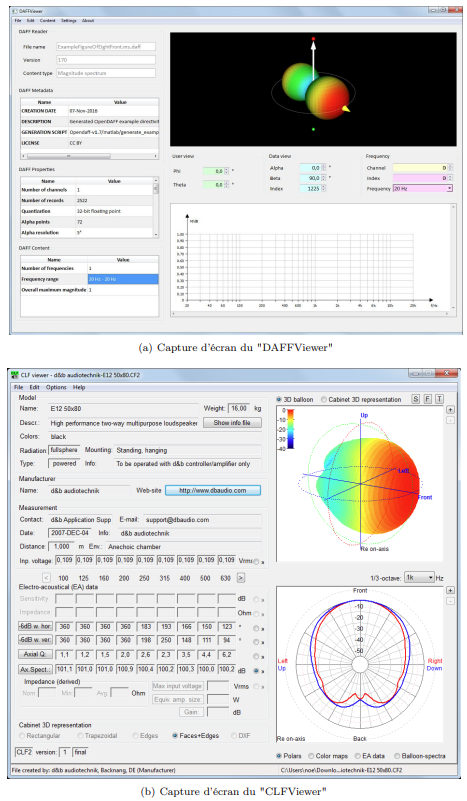
Task: Open the Help menu in CLF viewer
Action: point(79,387)
